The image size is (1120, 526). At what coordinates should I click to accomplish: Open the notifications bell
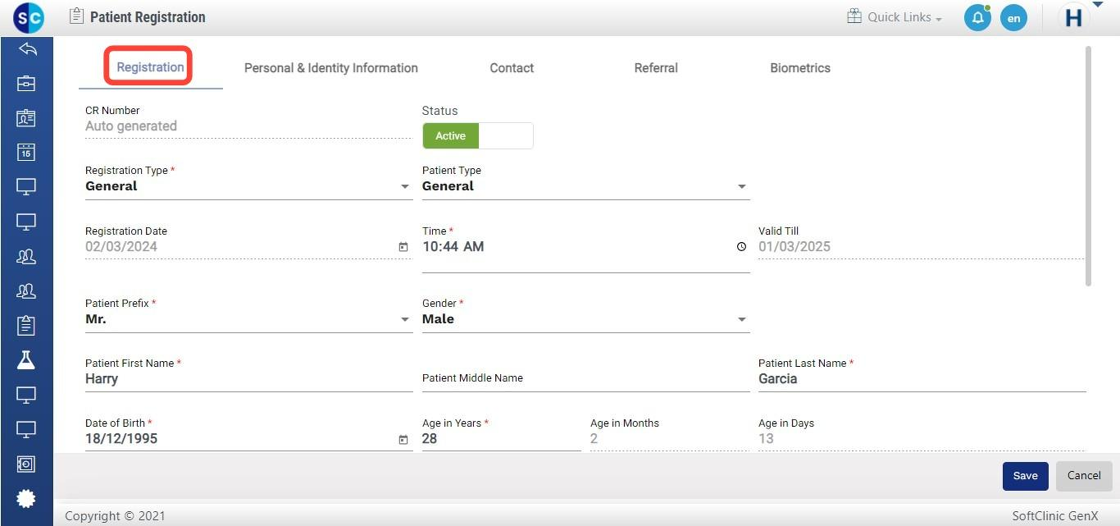click(x=977, y=18)
